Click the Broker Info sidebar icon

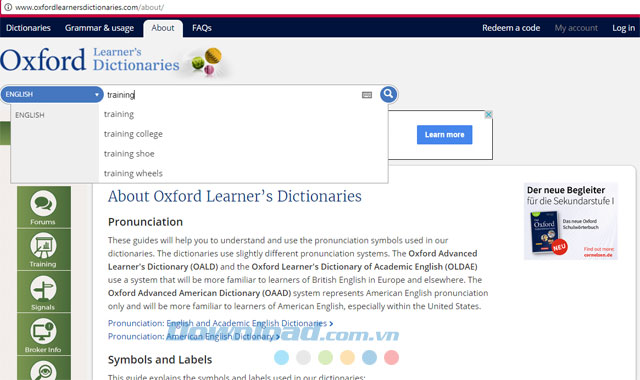(x=43, y=334)
